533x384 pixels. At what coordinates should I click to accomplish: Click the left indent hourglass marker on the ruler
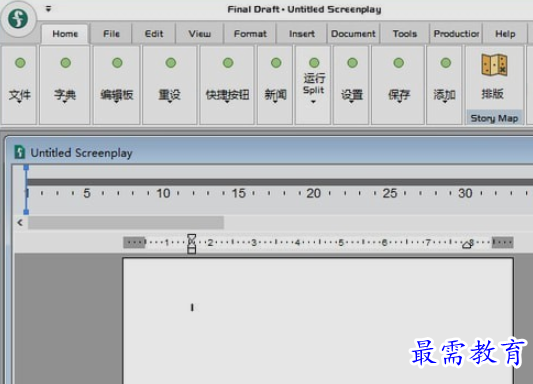coord(192,243)
